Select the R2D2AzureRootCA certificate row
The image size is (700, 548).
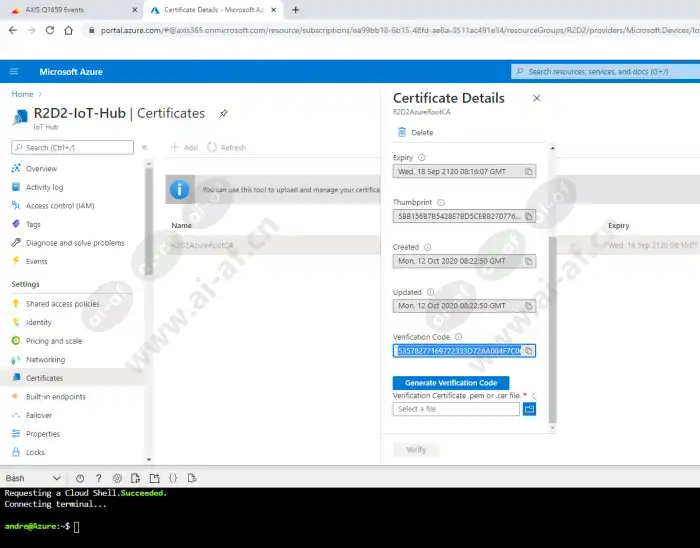click(273, 245)
